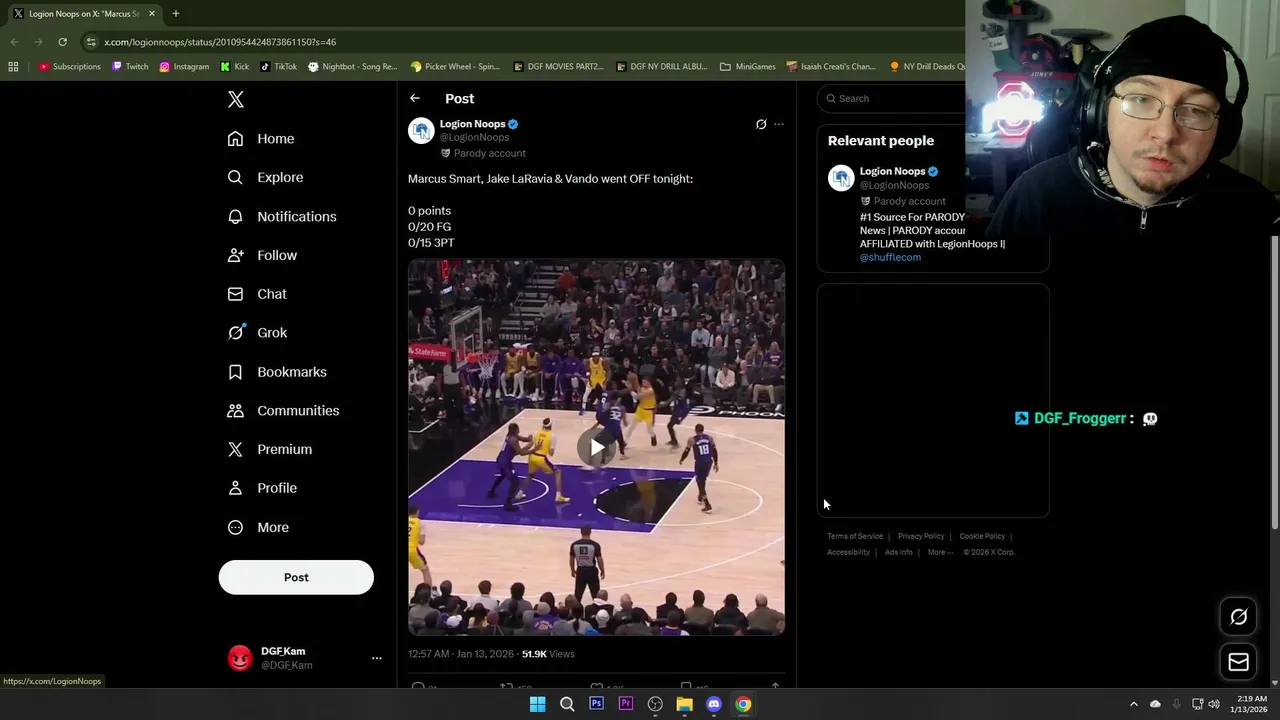Open the Follow section

tap(262, 255)
